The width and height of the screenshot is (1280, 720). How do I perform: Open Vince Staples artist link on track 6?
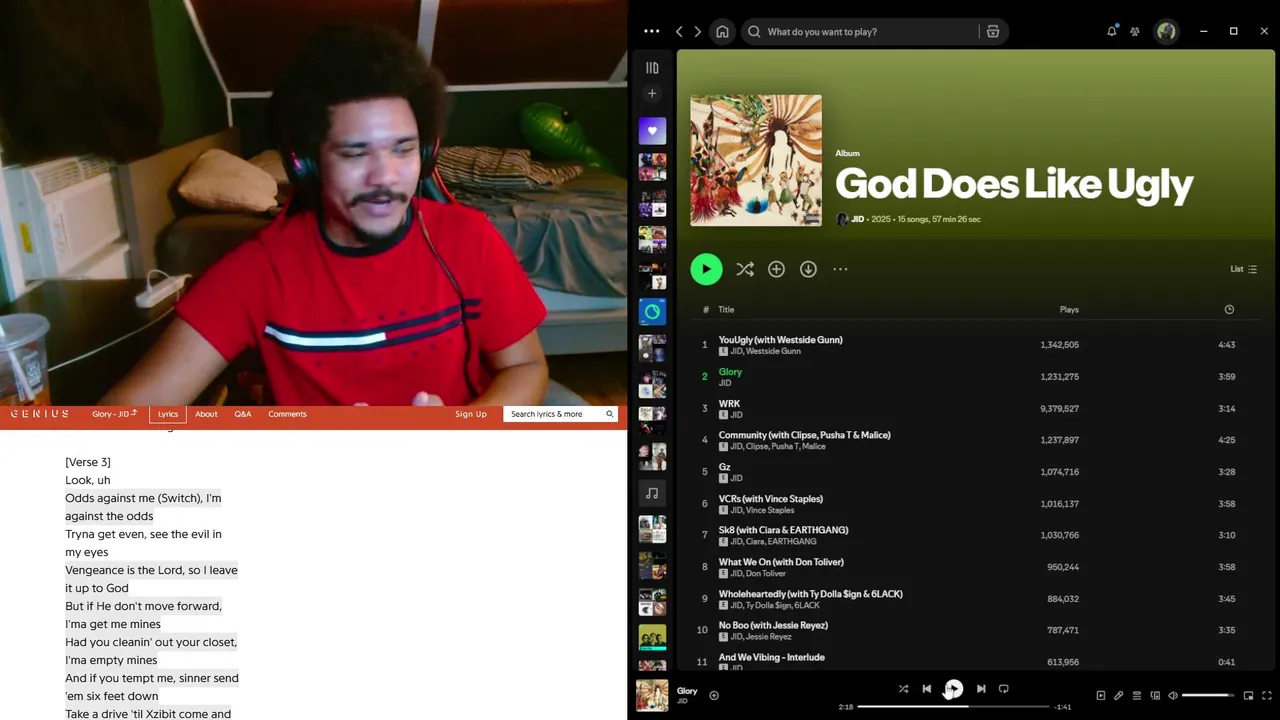coord(770,511)
